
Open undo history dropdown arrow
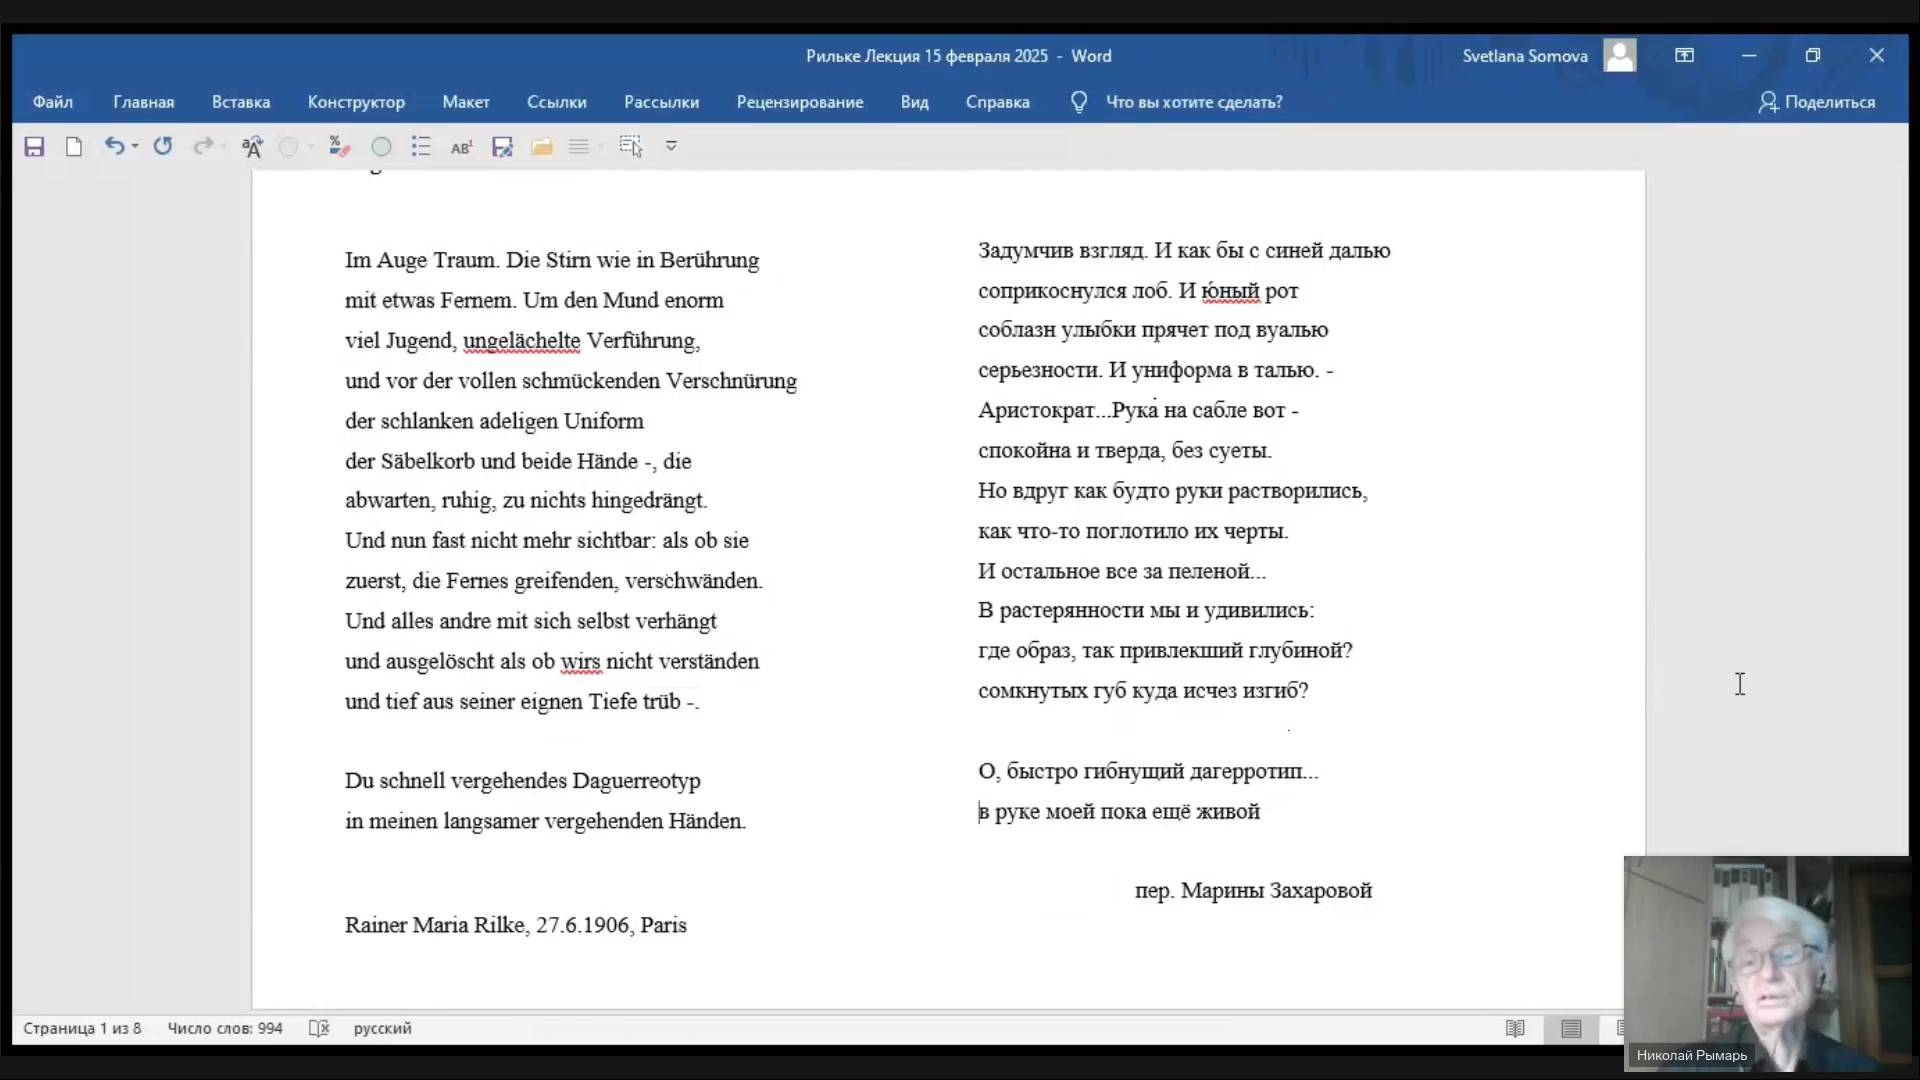pyautogui.click(x=135, y=146)
